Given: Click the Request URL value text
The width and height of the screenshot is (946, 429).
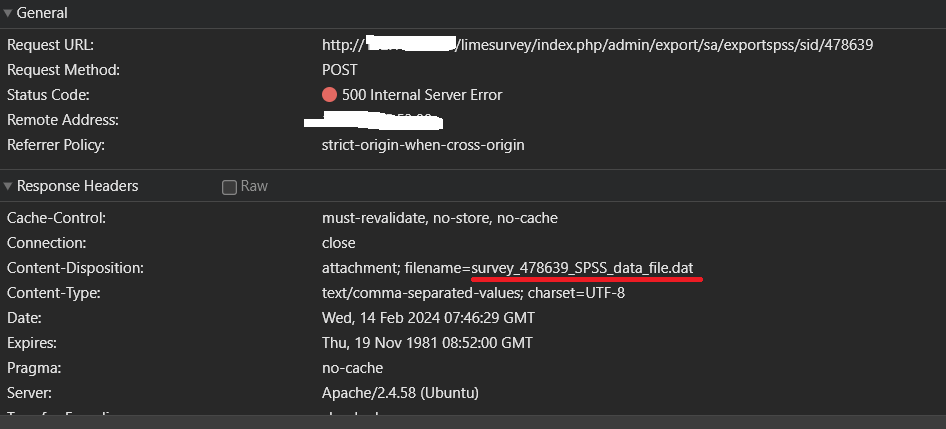Looking at the screenshot, I should [600, 45].
